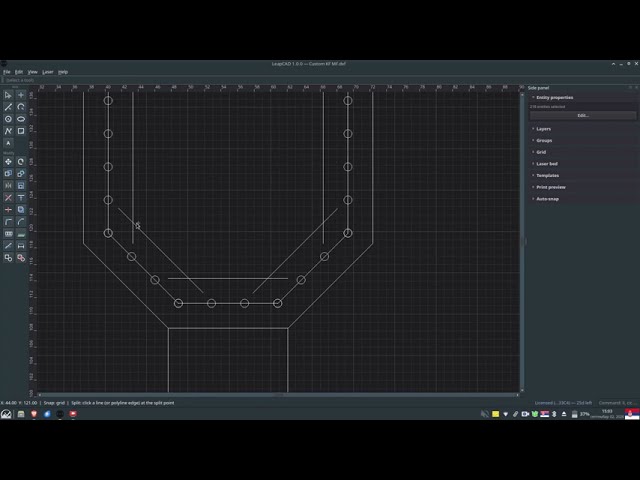Select the Polyline drawing tool
The width and height of the screenshot is (640, 480).
coord(8,131)
